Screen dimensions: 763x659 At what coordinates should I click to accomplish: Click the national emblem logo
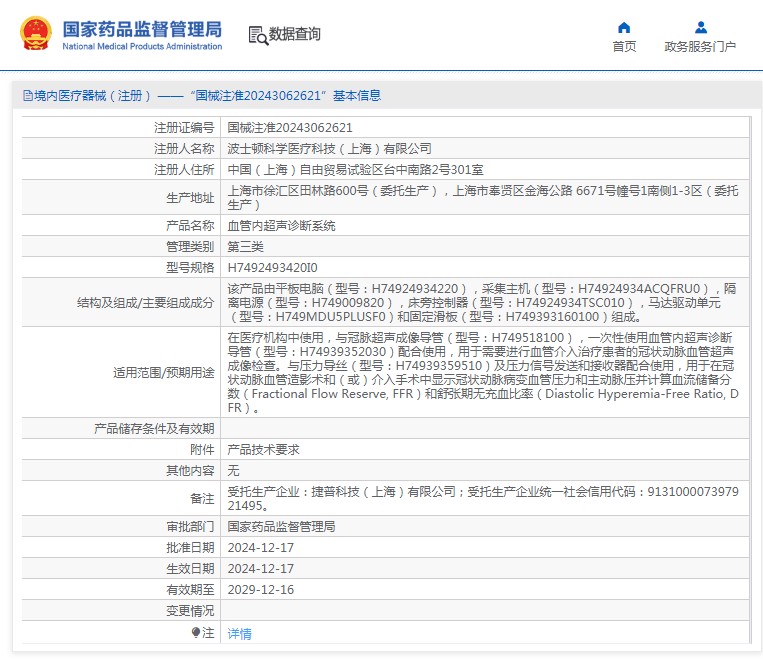click(37, 34)
